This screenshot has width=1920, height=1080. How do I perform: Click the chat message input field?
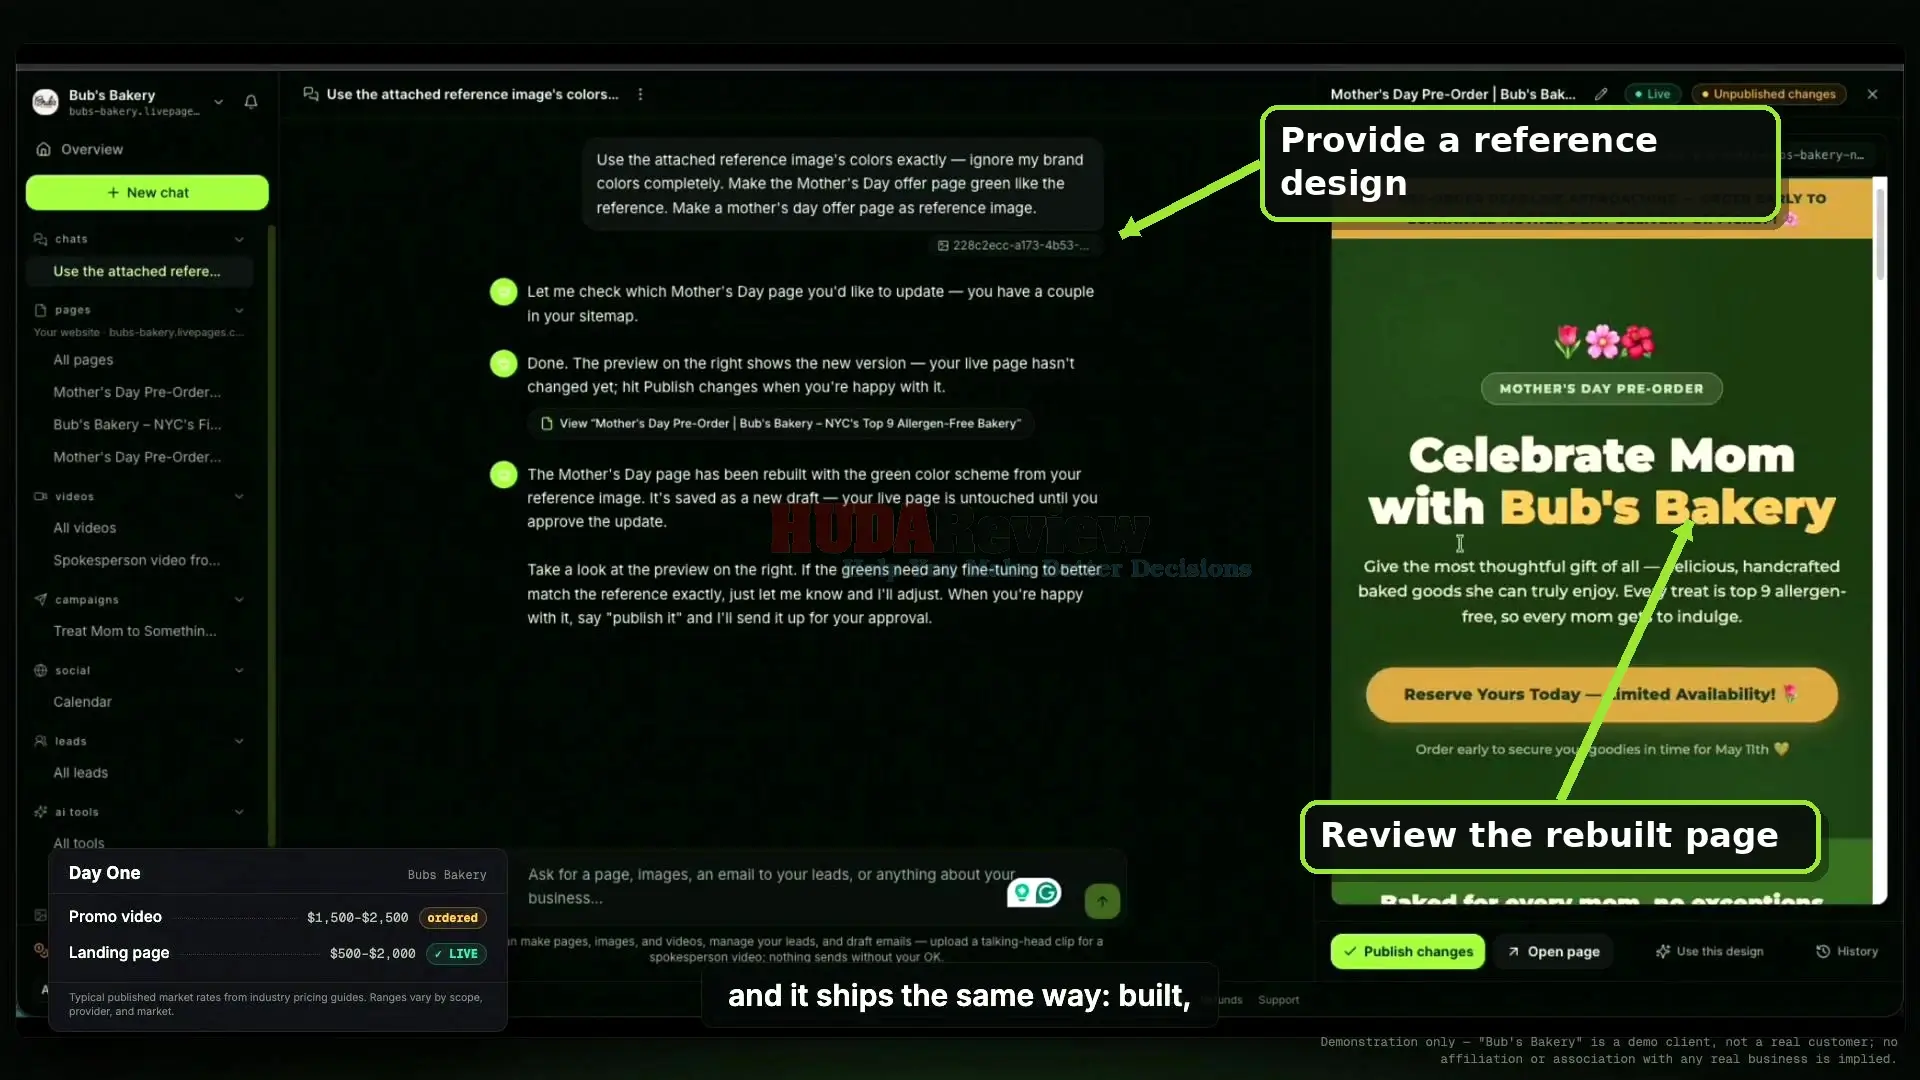click(770, 887)
